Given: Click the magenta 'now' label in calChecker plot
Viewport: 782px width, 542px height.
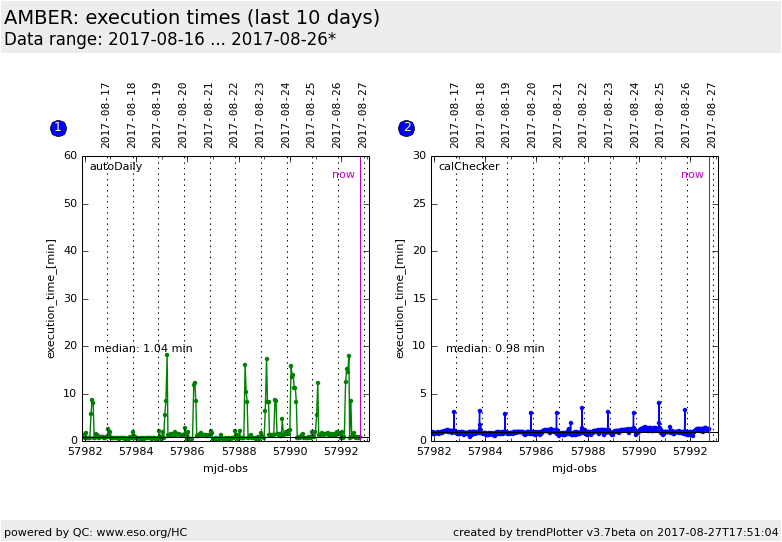Looking at the screenshot, I should click(692, 175).
